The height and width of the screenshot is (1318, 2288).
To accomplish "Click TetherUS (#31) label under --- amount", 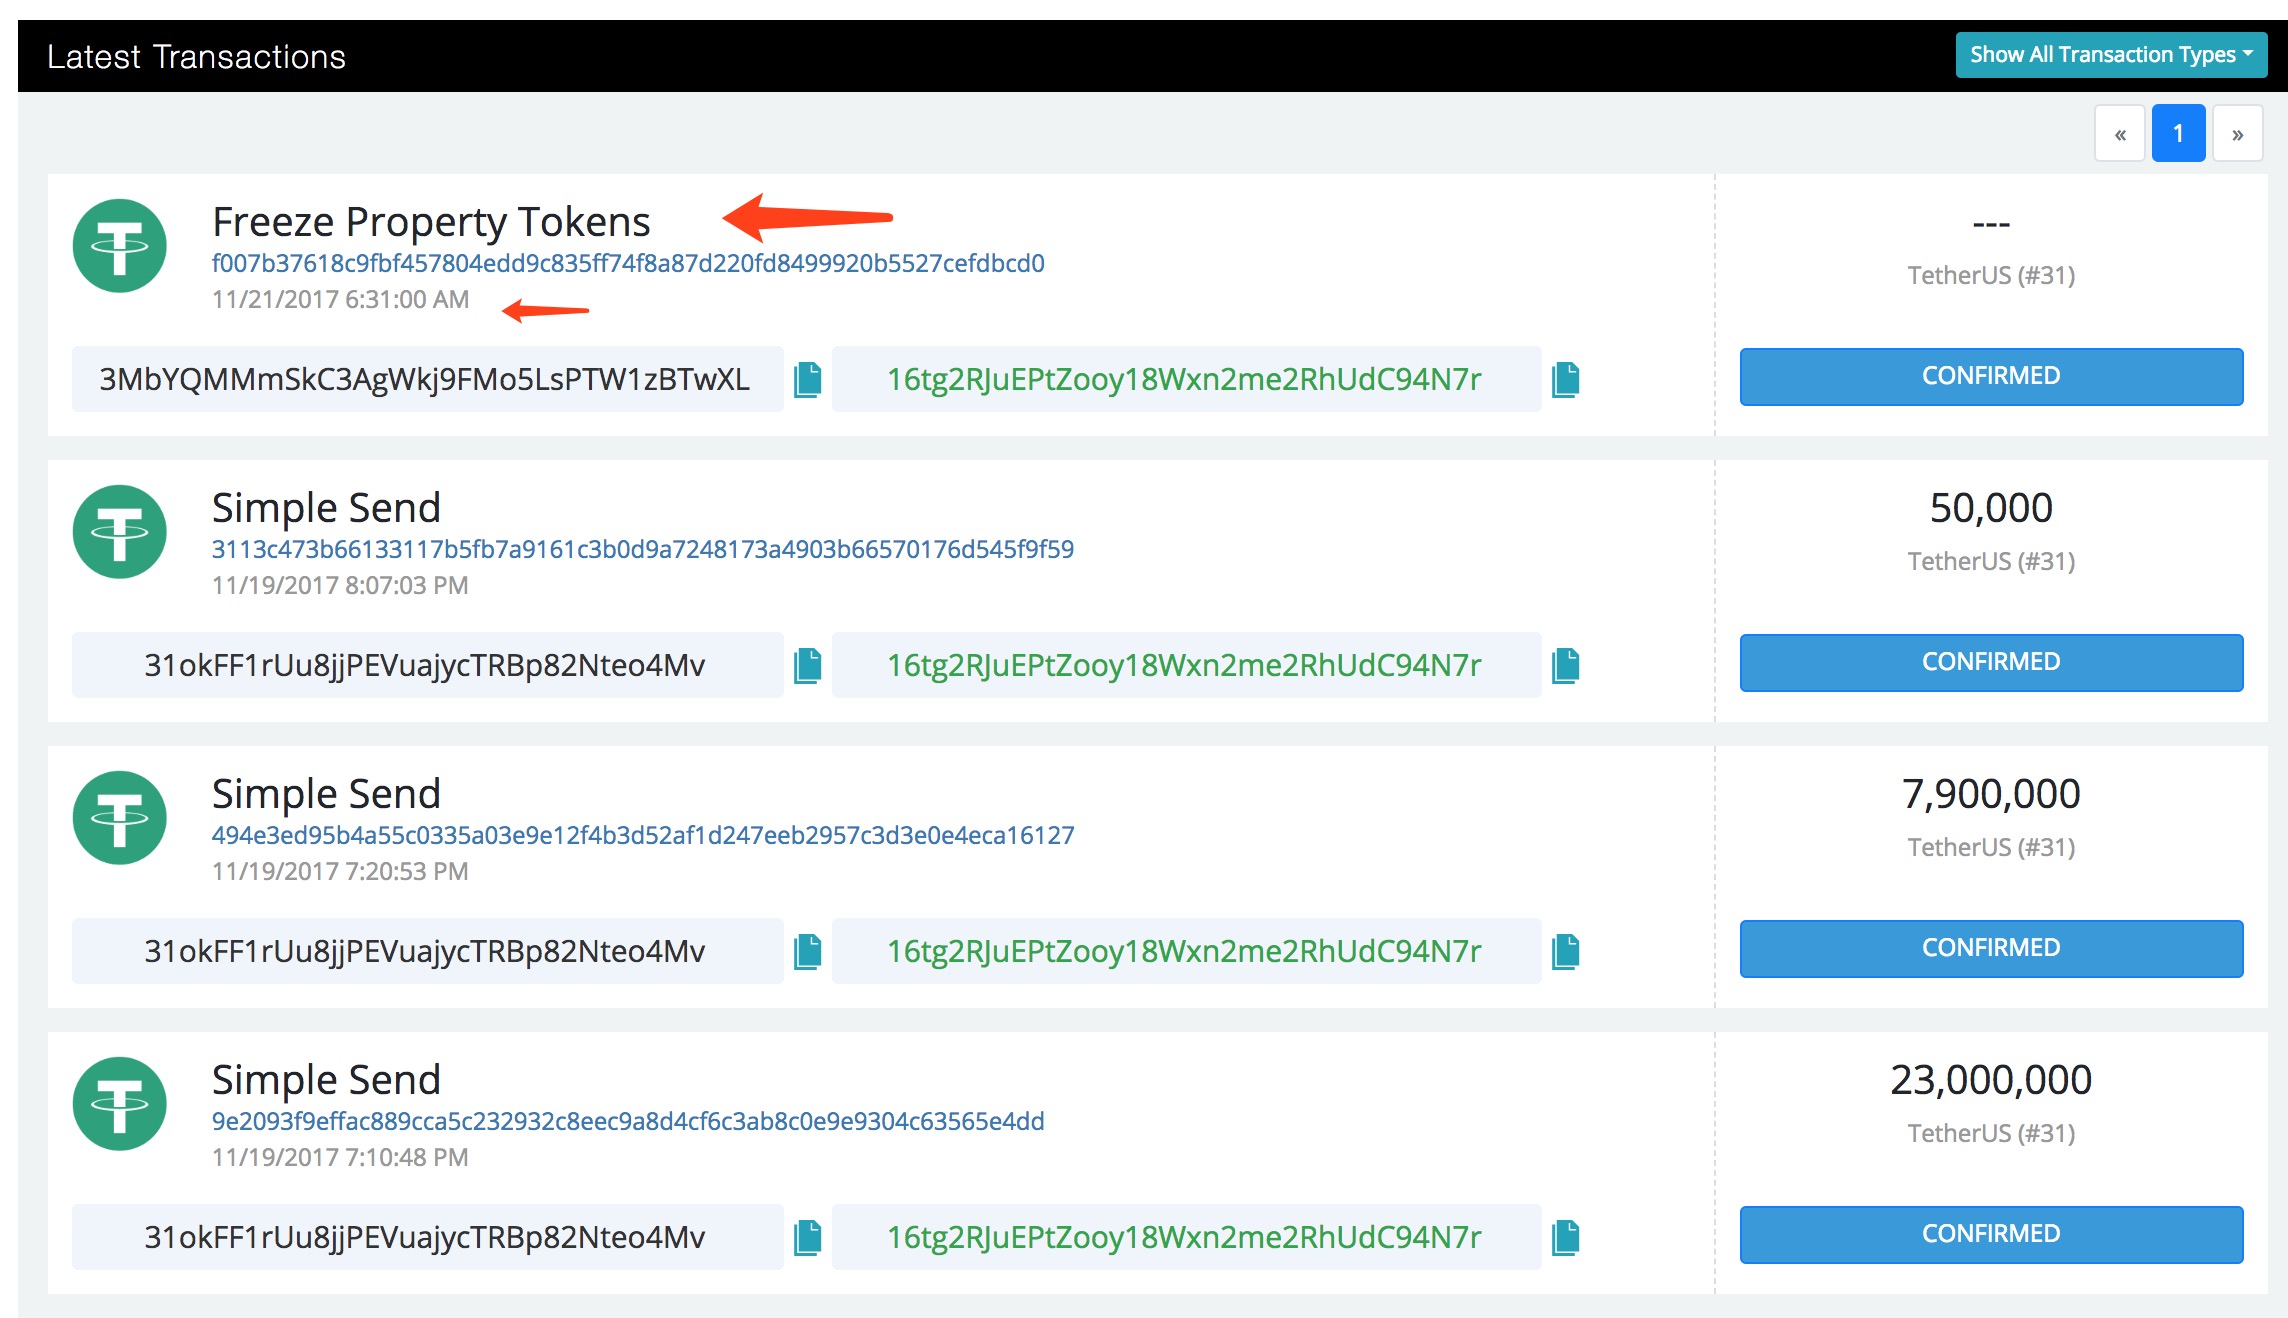I will point(1991,275).
